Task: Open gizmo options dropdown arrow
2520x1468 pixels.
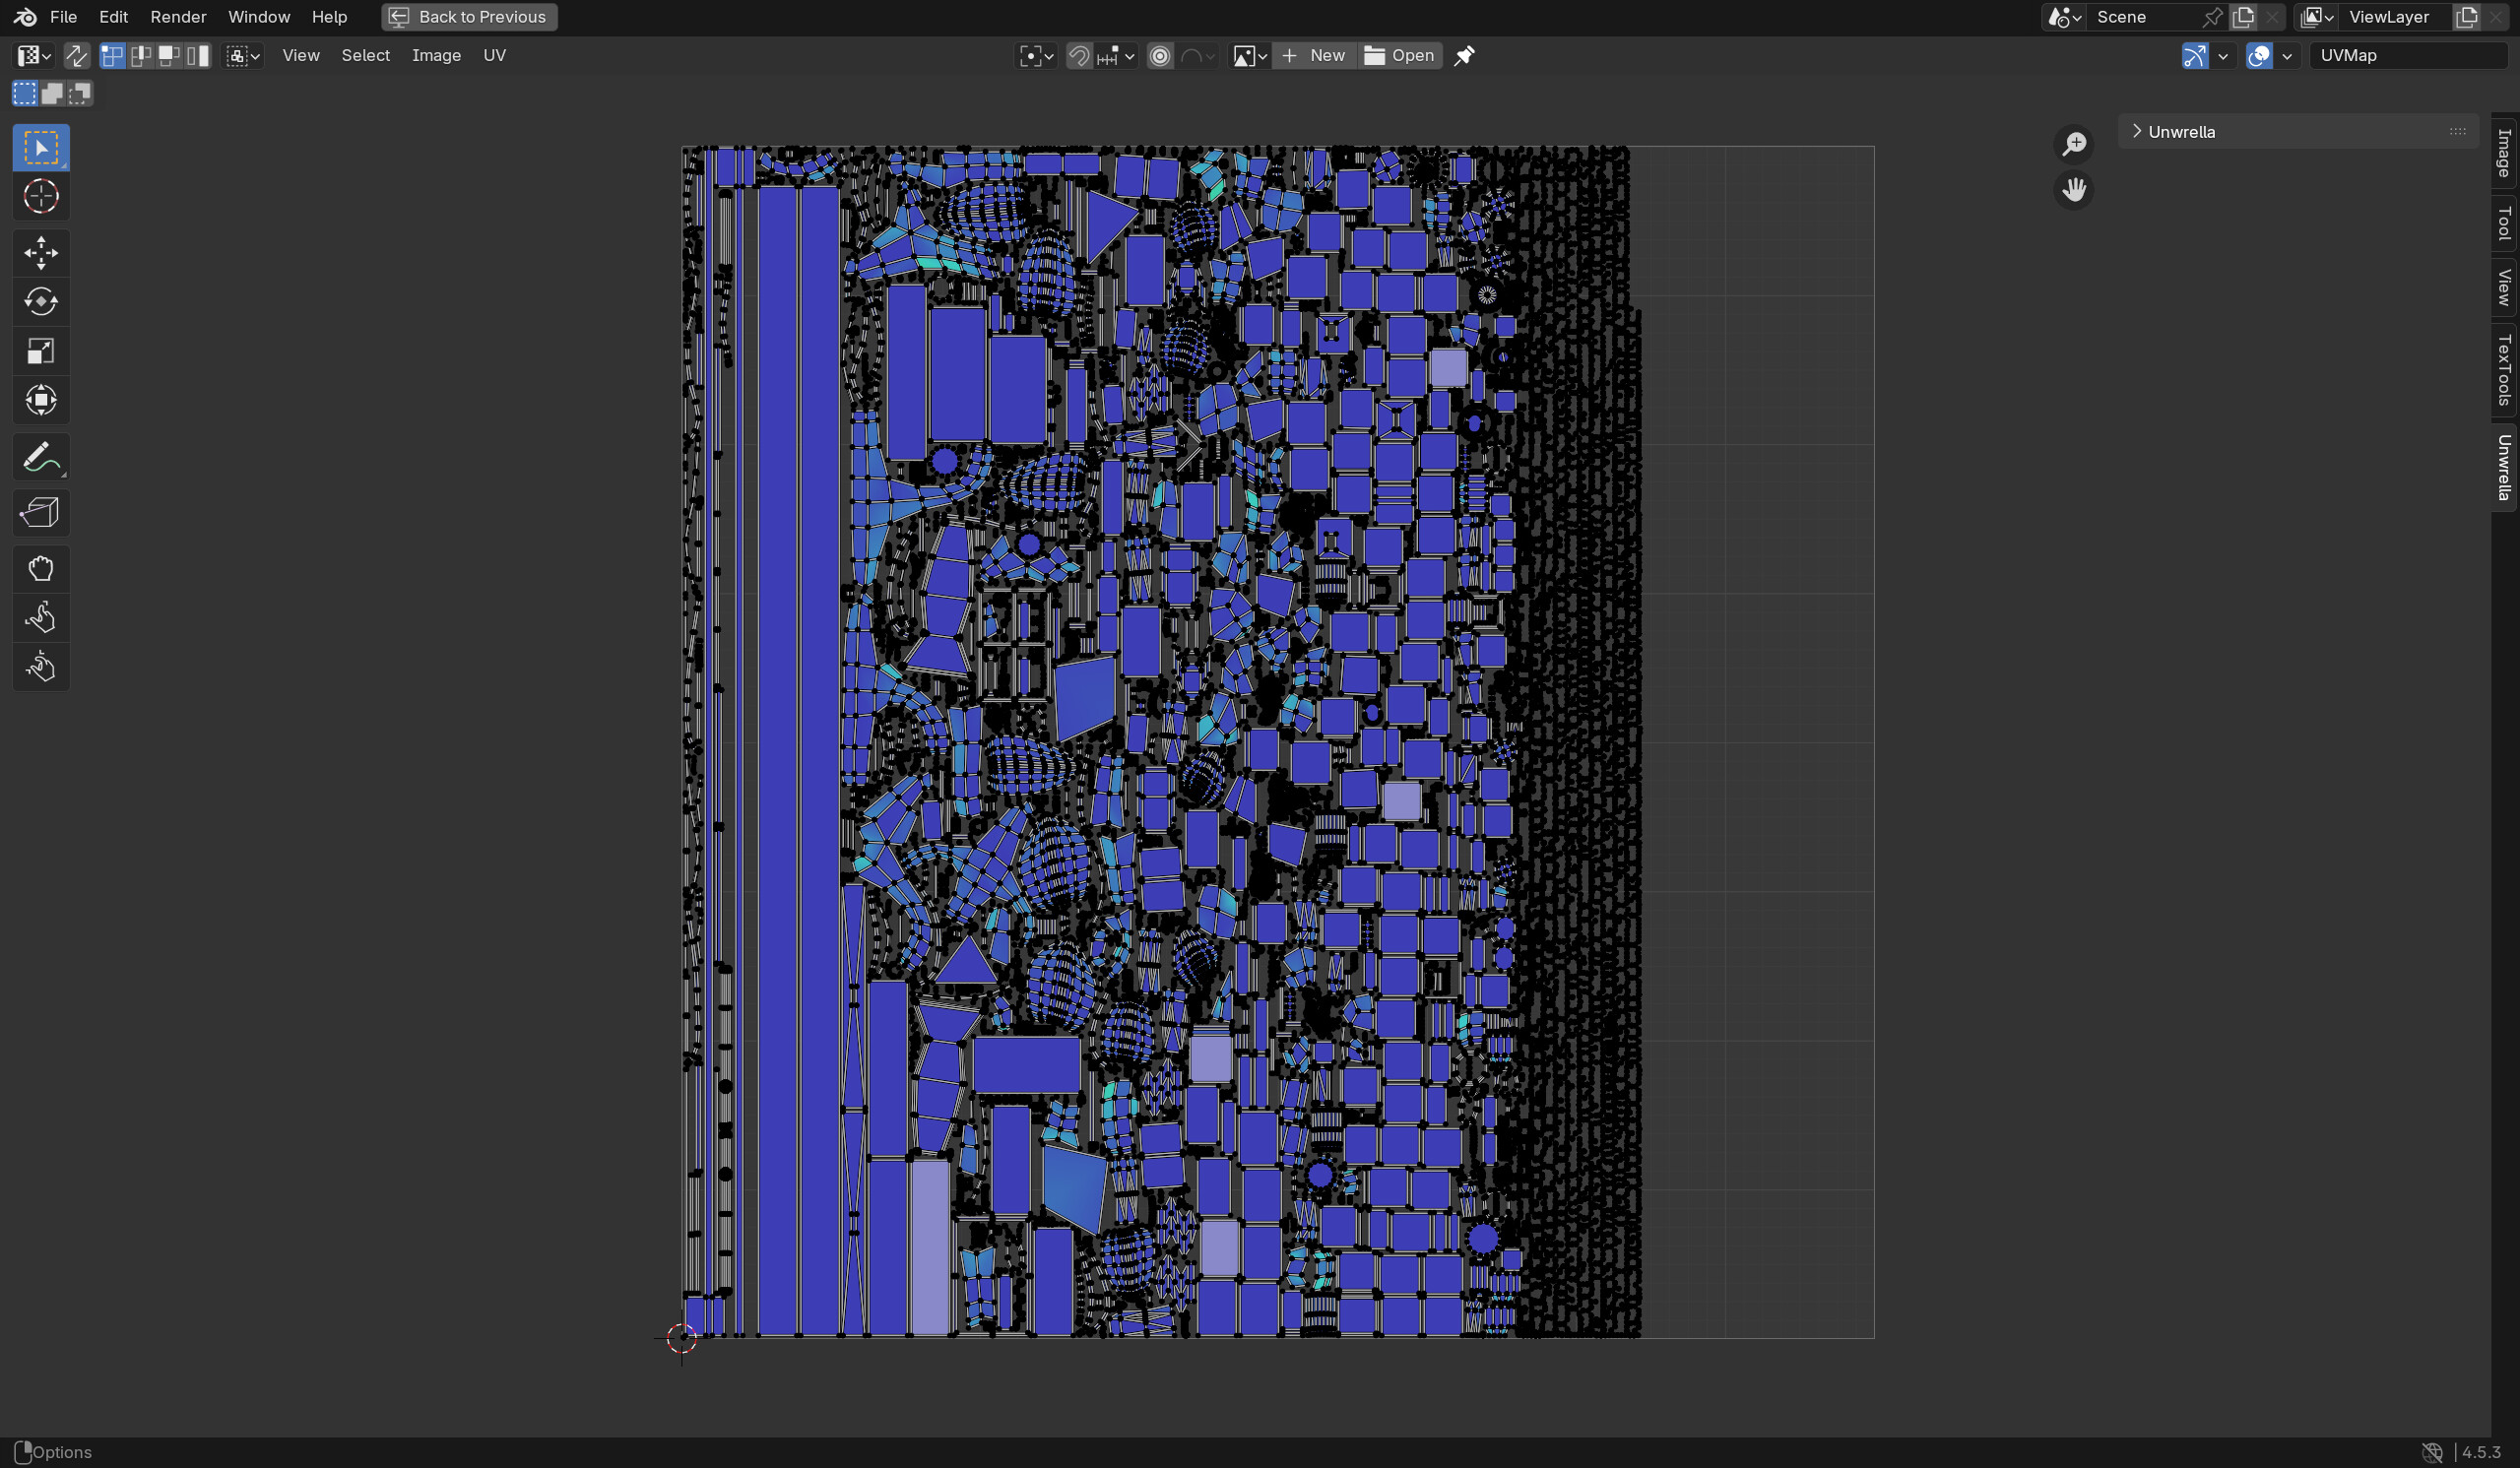Action: click(x=2223, y=56)
